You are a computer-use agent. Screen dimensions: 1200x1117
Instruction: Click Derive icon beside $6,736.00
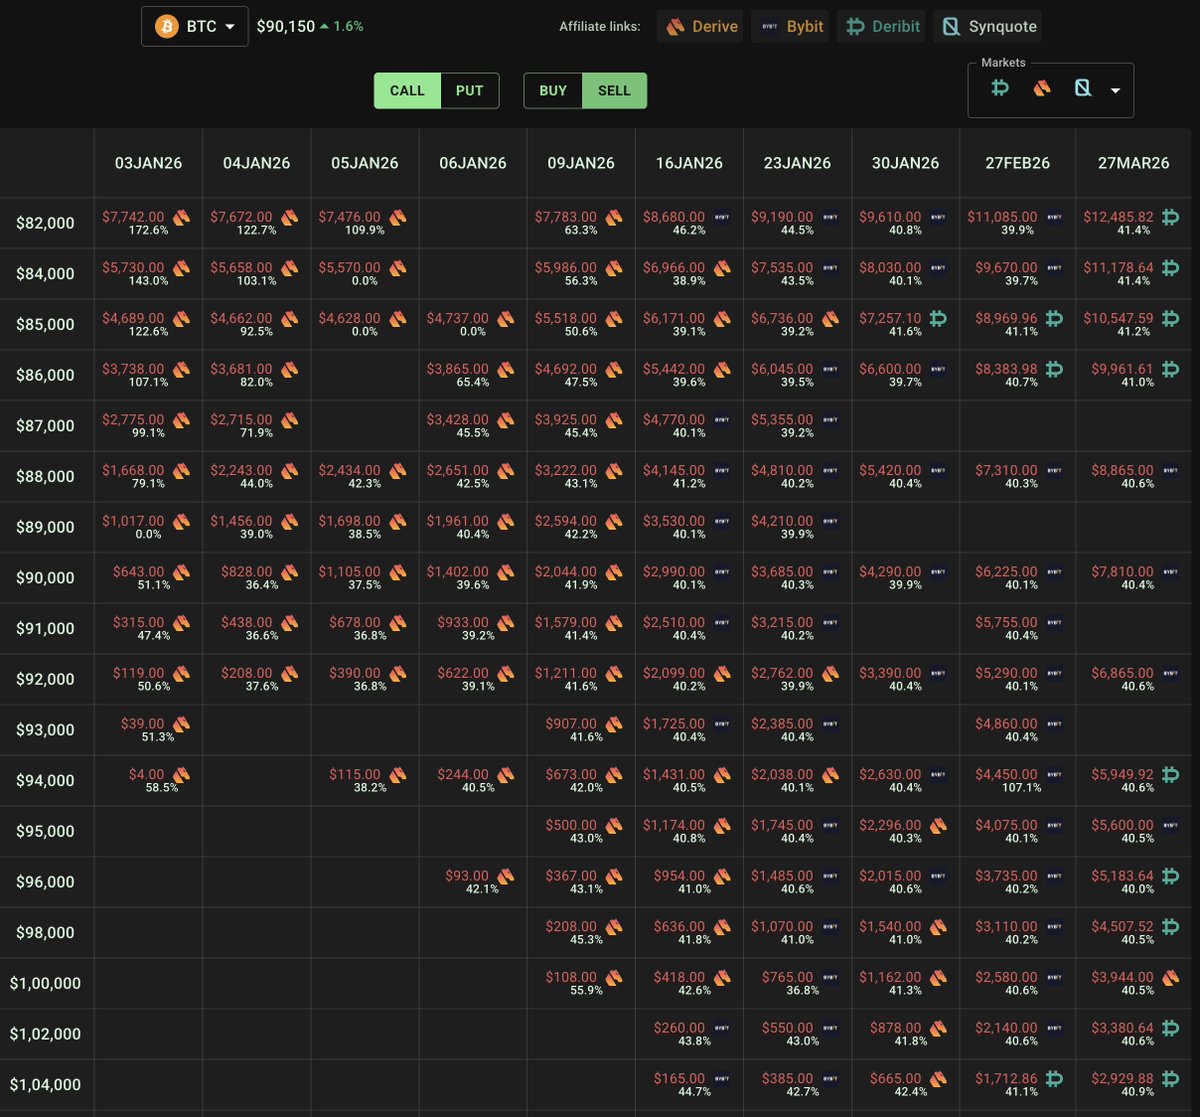point(830,318)
